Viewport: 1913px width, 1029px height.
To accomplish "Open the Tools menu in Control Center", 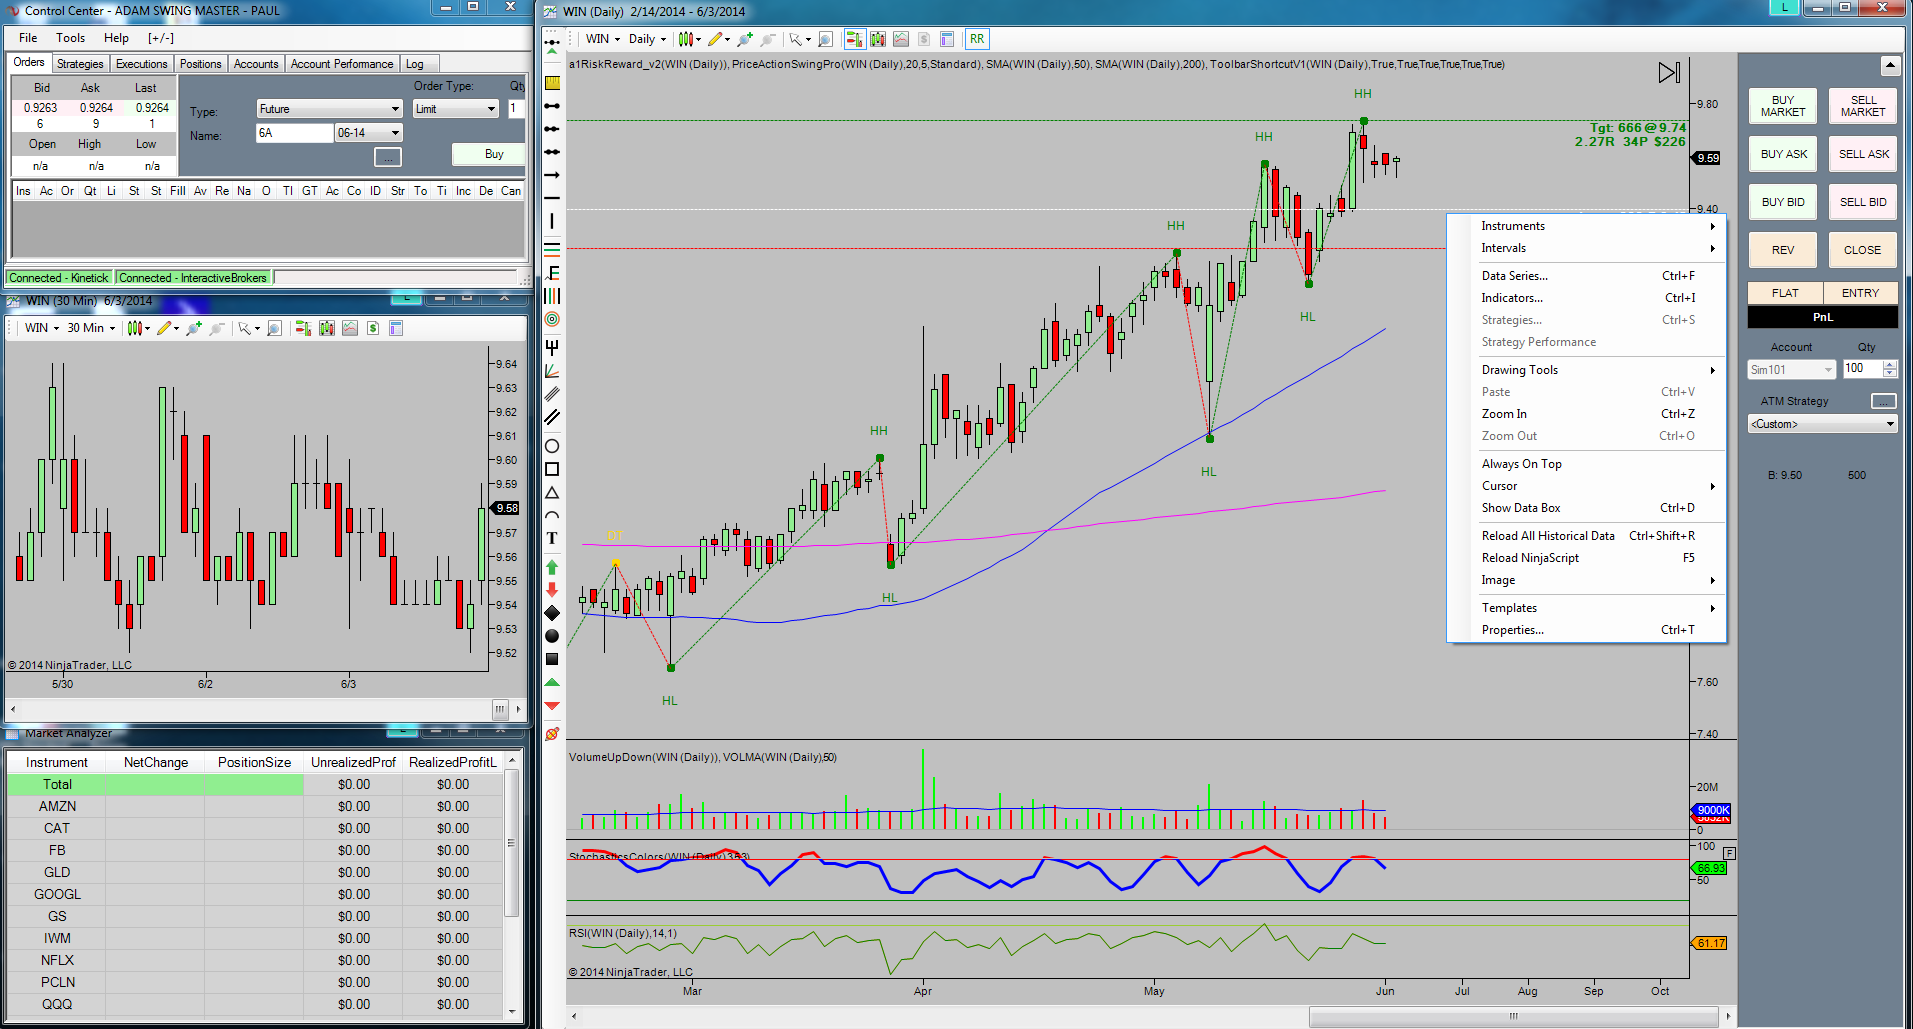I will 70,38.
